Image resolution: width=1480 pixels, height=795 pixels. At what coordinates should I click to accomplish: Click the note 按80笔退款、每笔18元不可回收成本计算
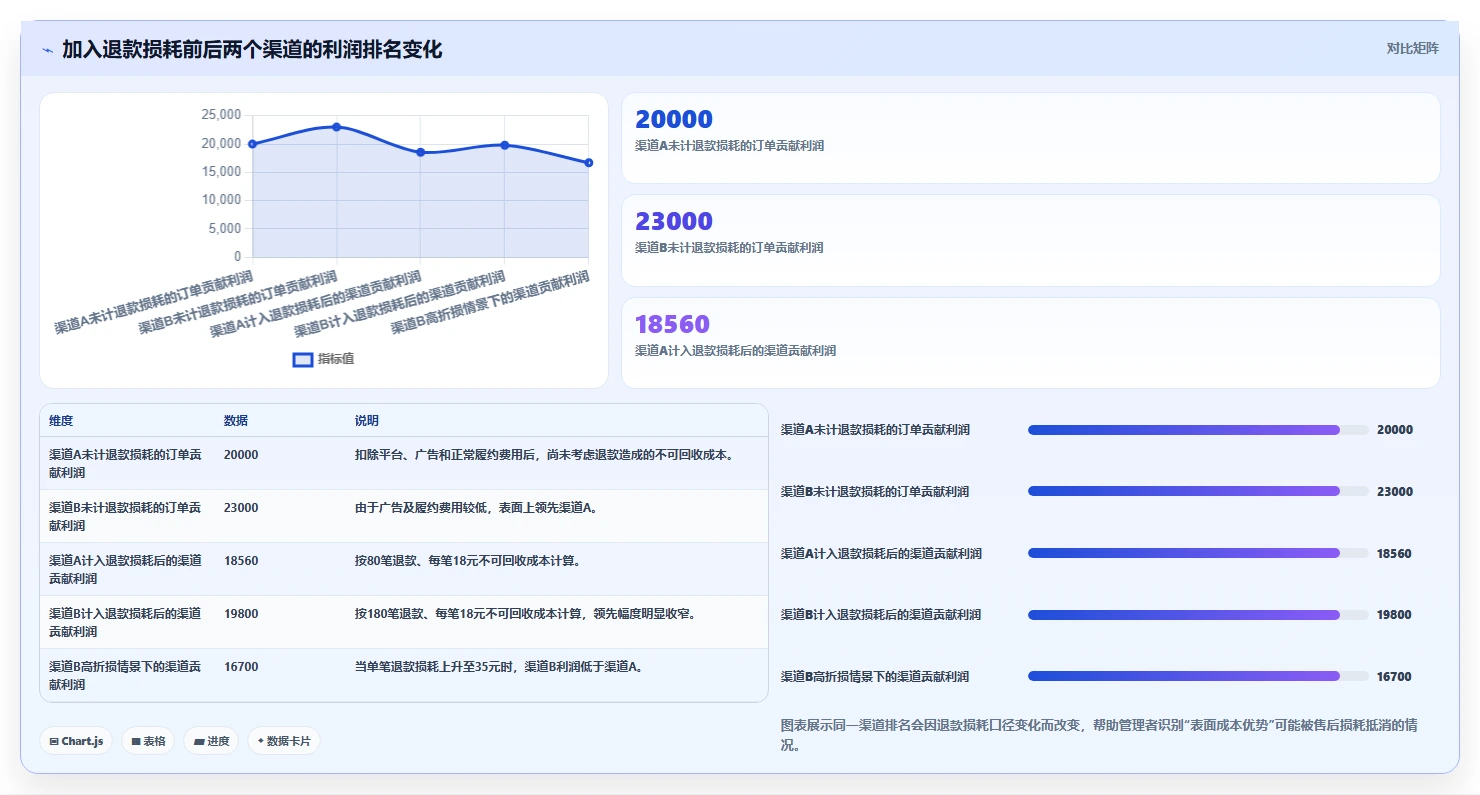[468, 561]
